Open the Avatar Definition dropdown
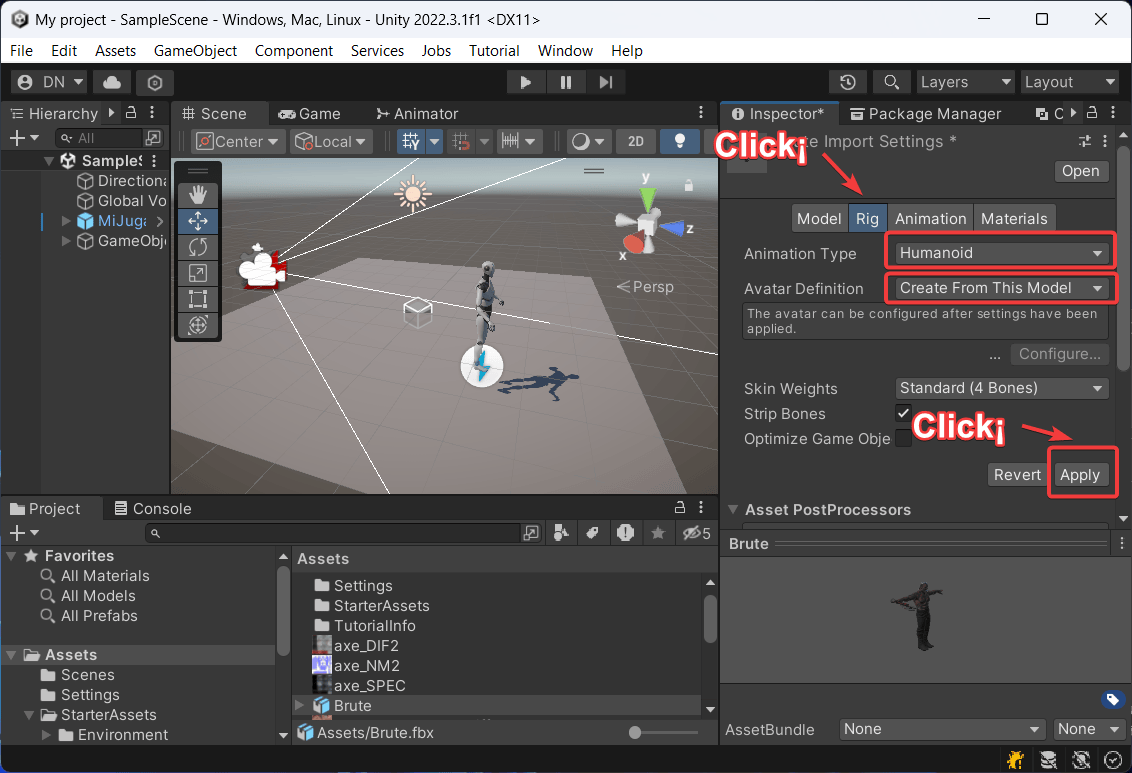The height and width of the screenshot is (773, 1132). [x=1001, y=288]
